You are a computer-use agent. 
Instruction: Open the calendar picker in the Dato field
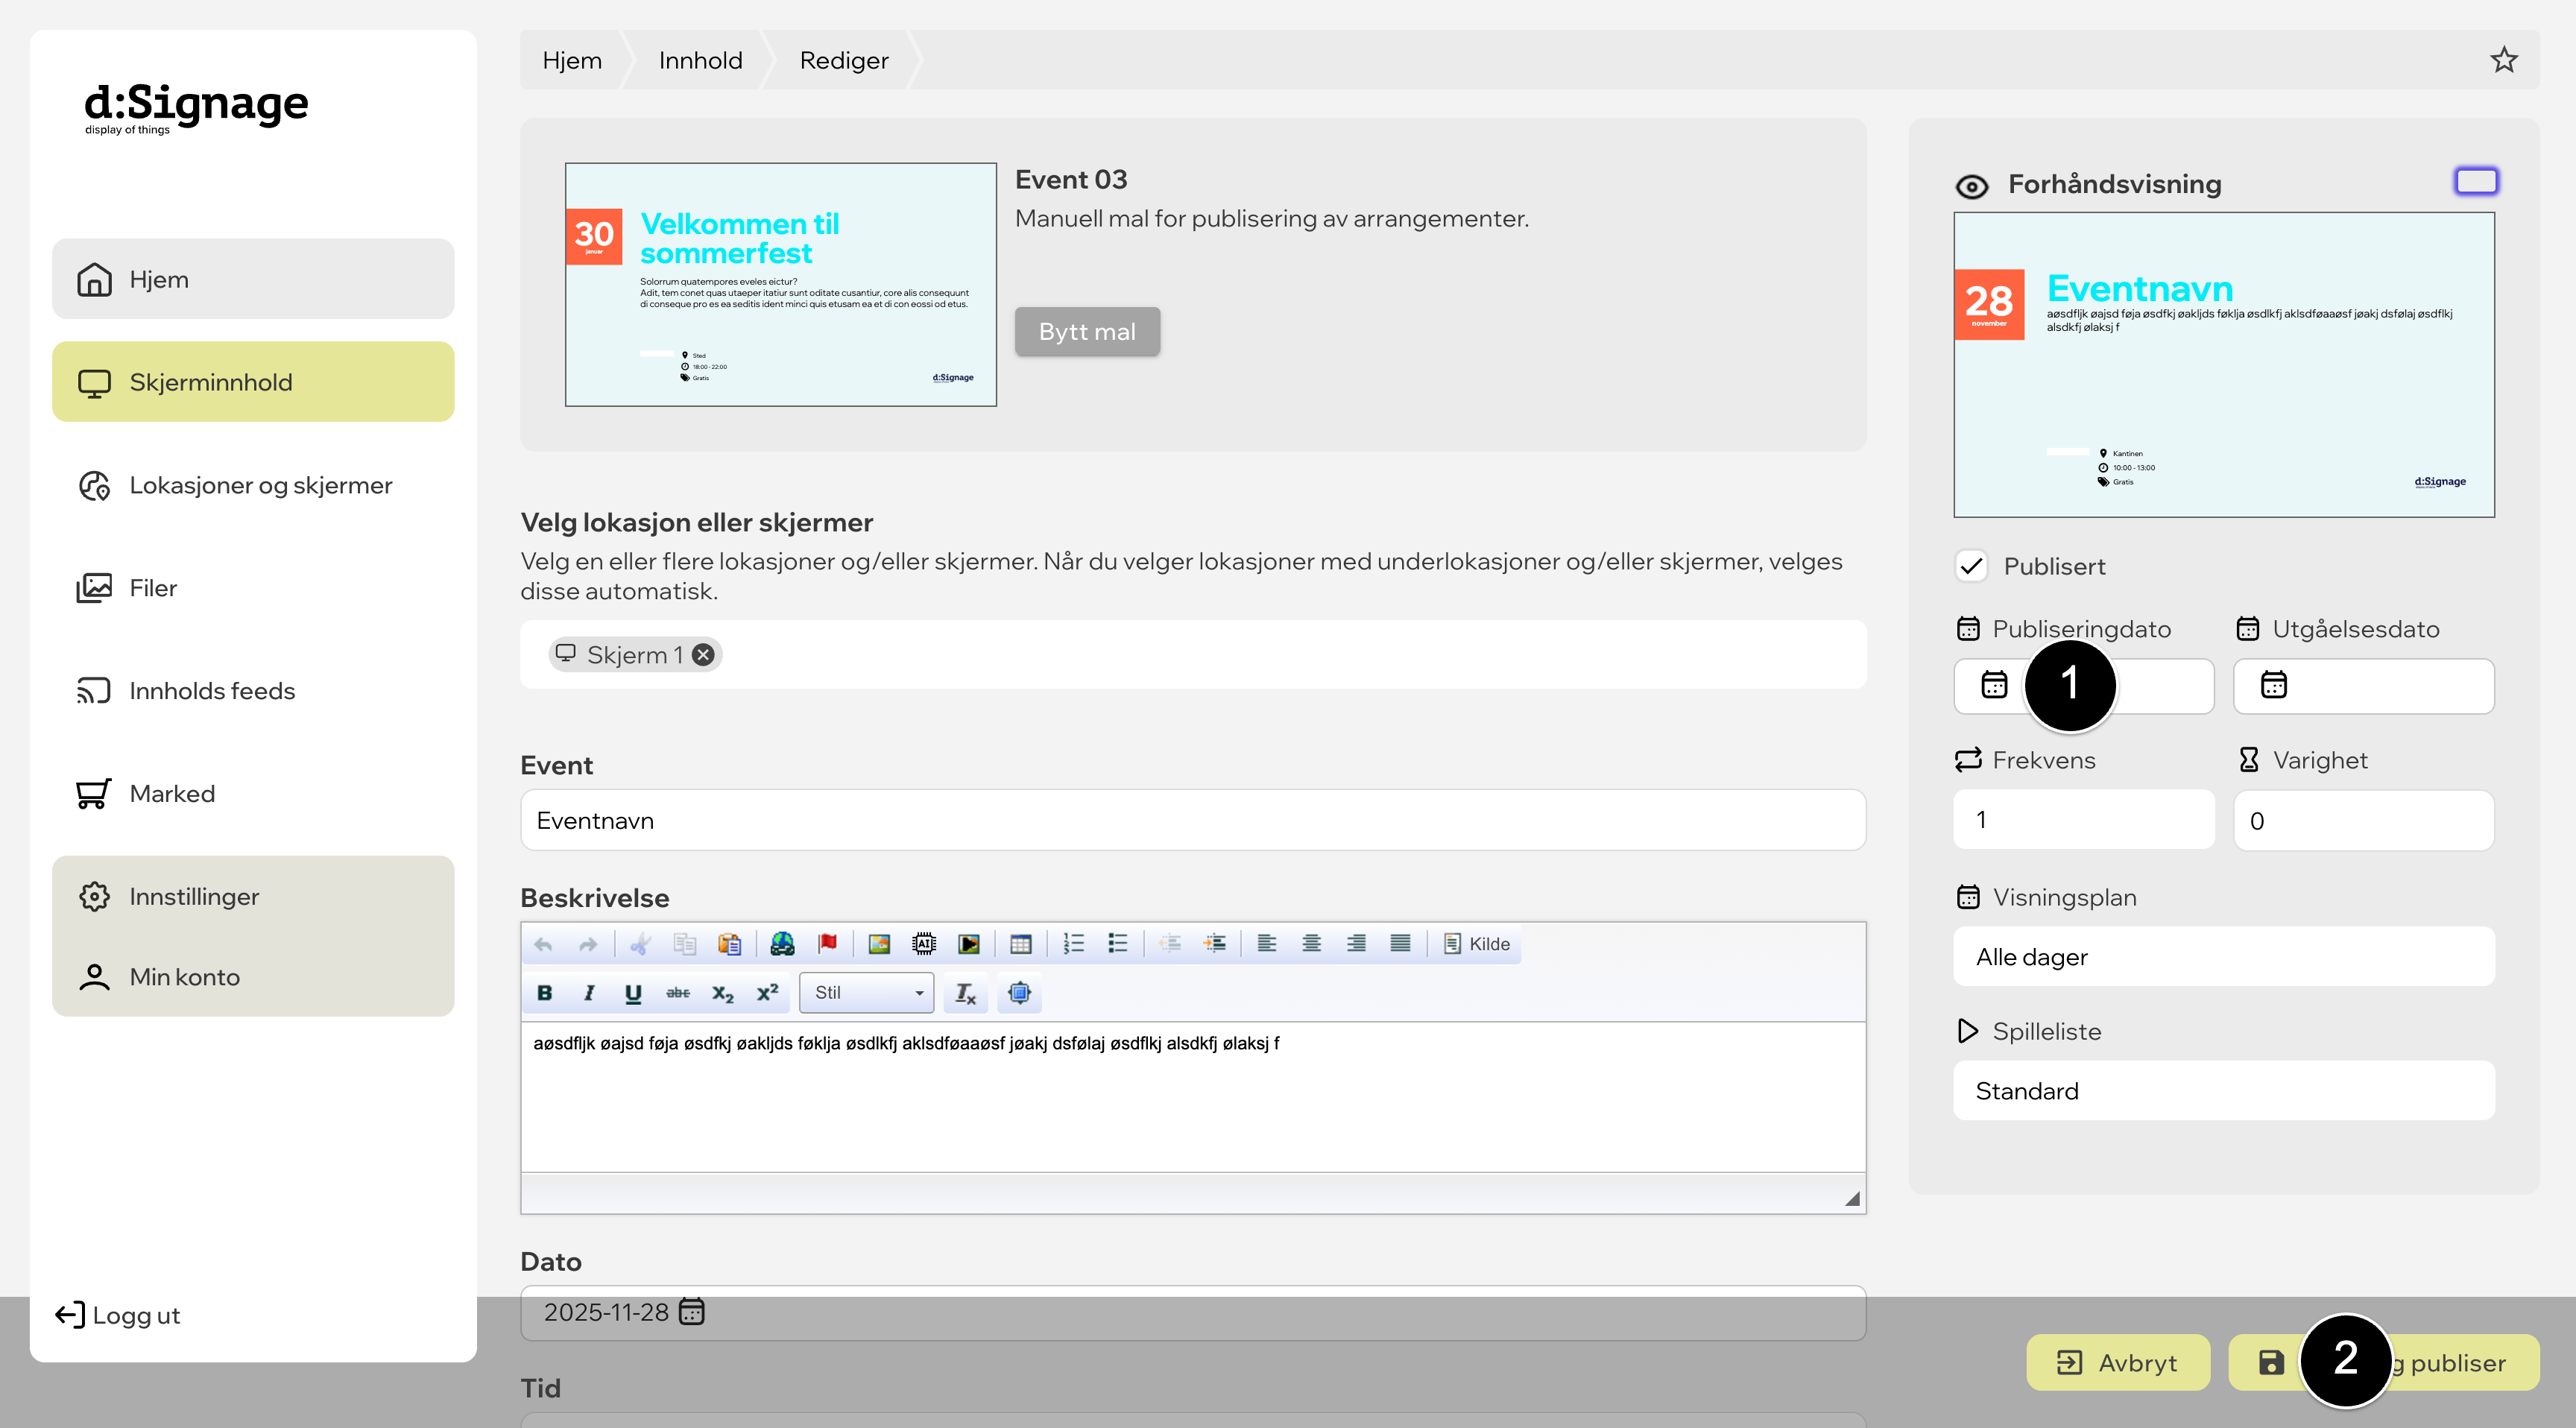692,1311
